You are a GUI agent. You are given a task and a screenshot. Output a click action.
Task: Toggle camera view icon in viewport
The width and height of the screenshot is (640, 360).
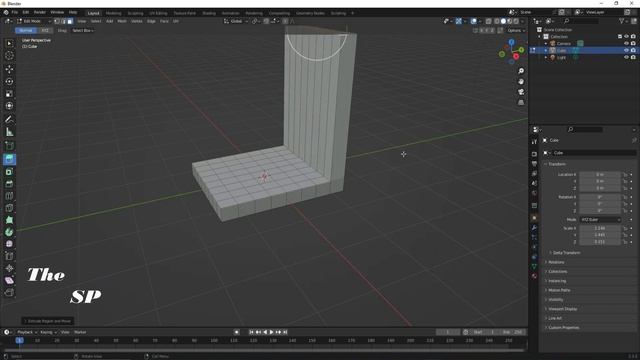point(521,92)
